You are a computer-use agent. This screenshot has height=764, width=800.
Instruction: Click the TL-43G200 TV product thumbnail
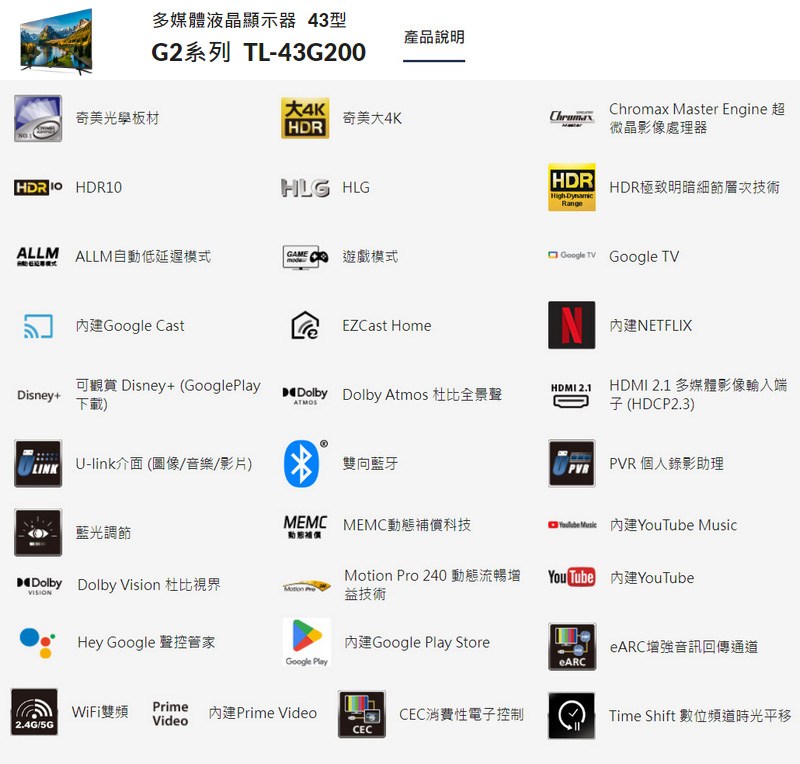tap(56, 41)
